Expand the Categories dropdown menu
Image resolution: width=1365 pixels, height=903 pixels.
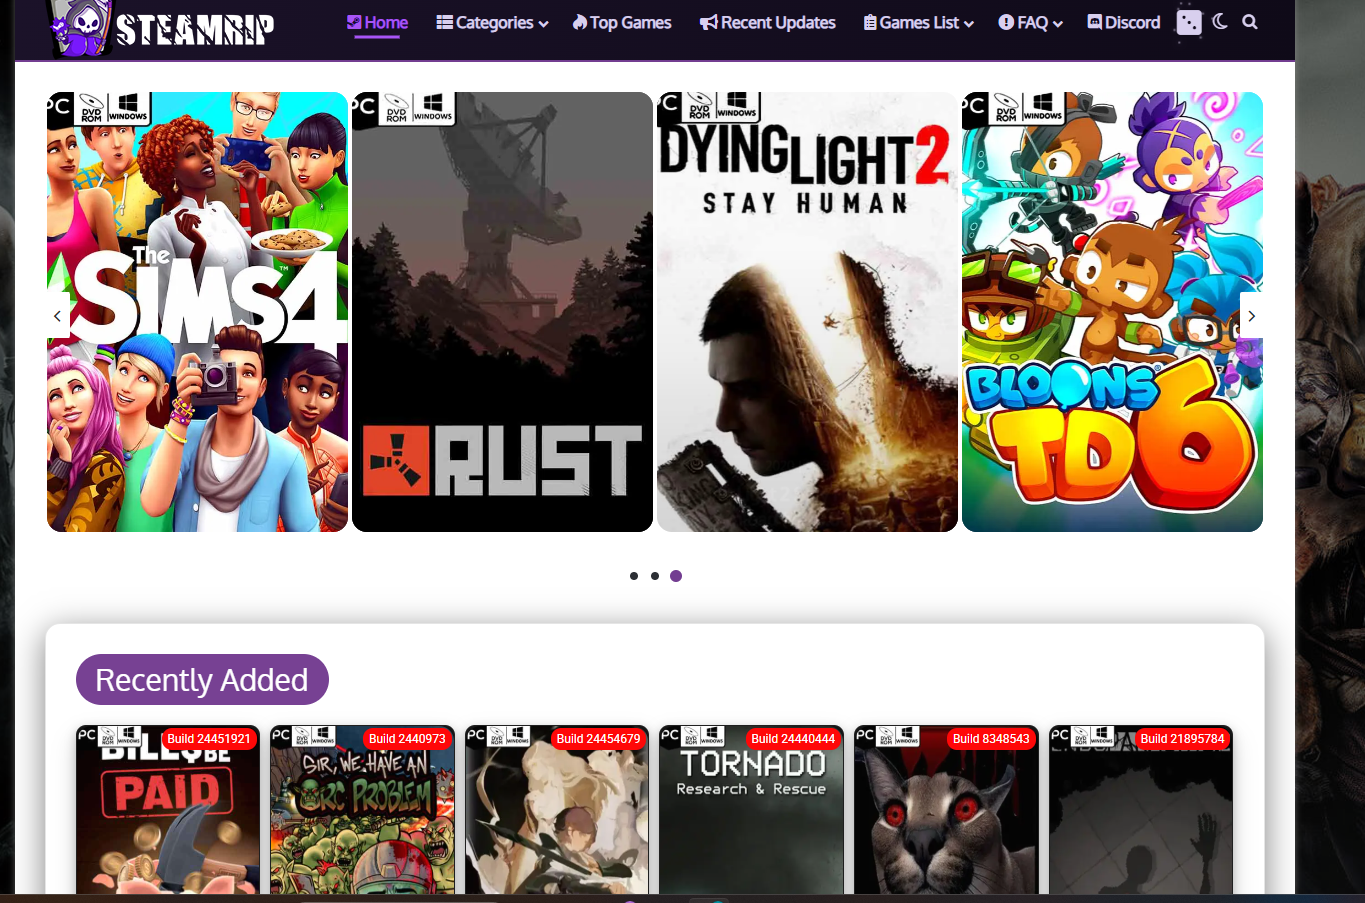(492, 22)
